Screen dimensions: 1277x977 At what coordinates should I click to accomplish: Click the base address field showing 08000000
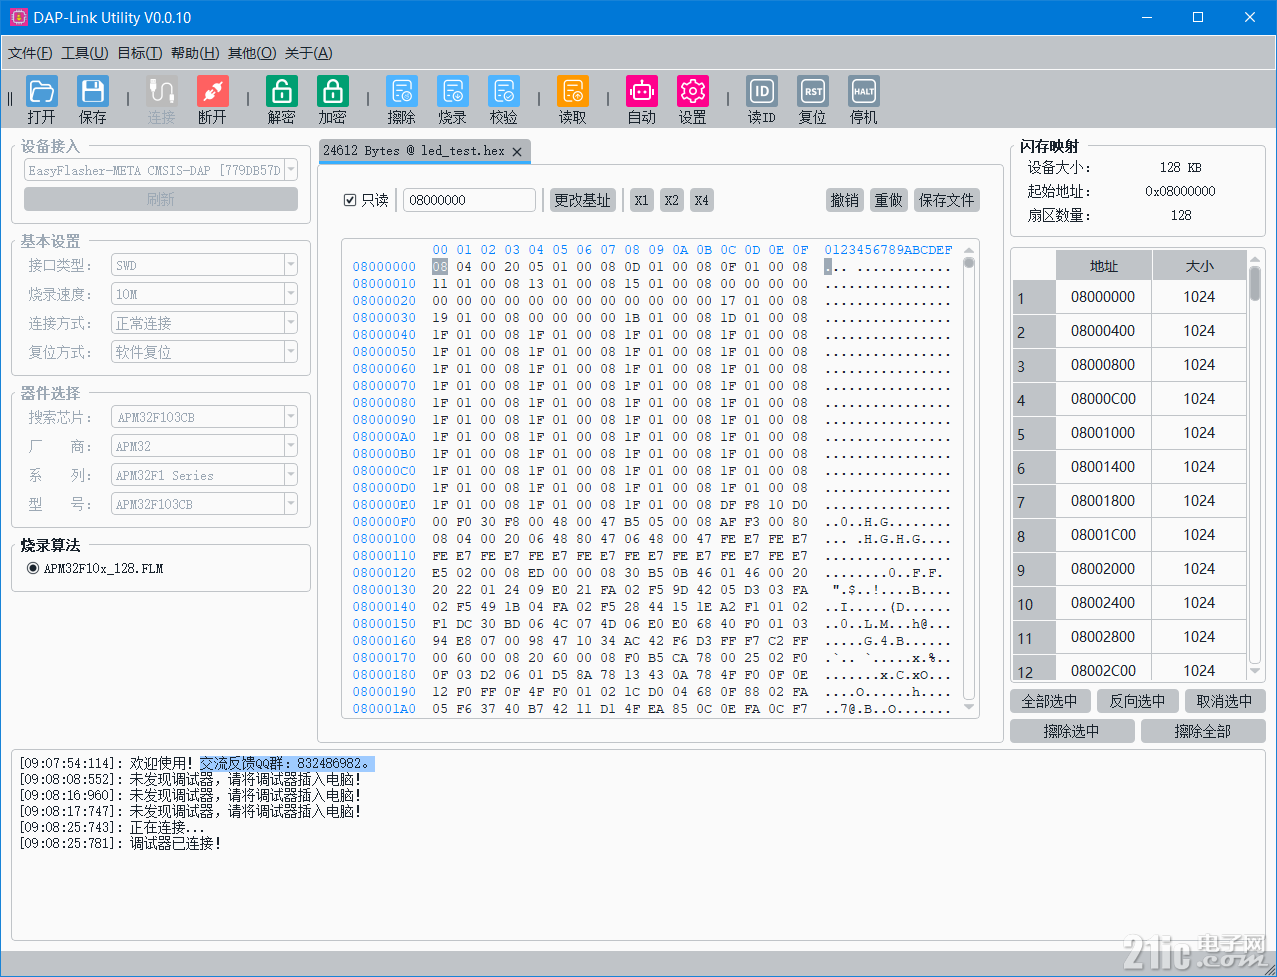(x=469, y=200)
